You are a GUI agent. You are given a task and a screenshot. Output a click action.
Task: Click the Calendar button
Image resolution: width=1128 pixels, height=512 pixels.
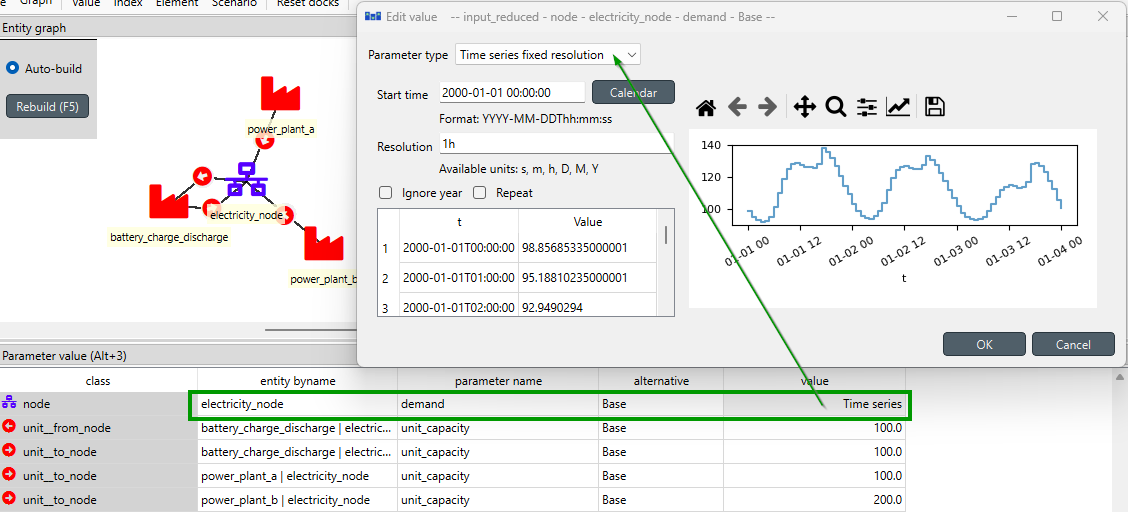(x=633, y=93)
